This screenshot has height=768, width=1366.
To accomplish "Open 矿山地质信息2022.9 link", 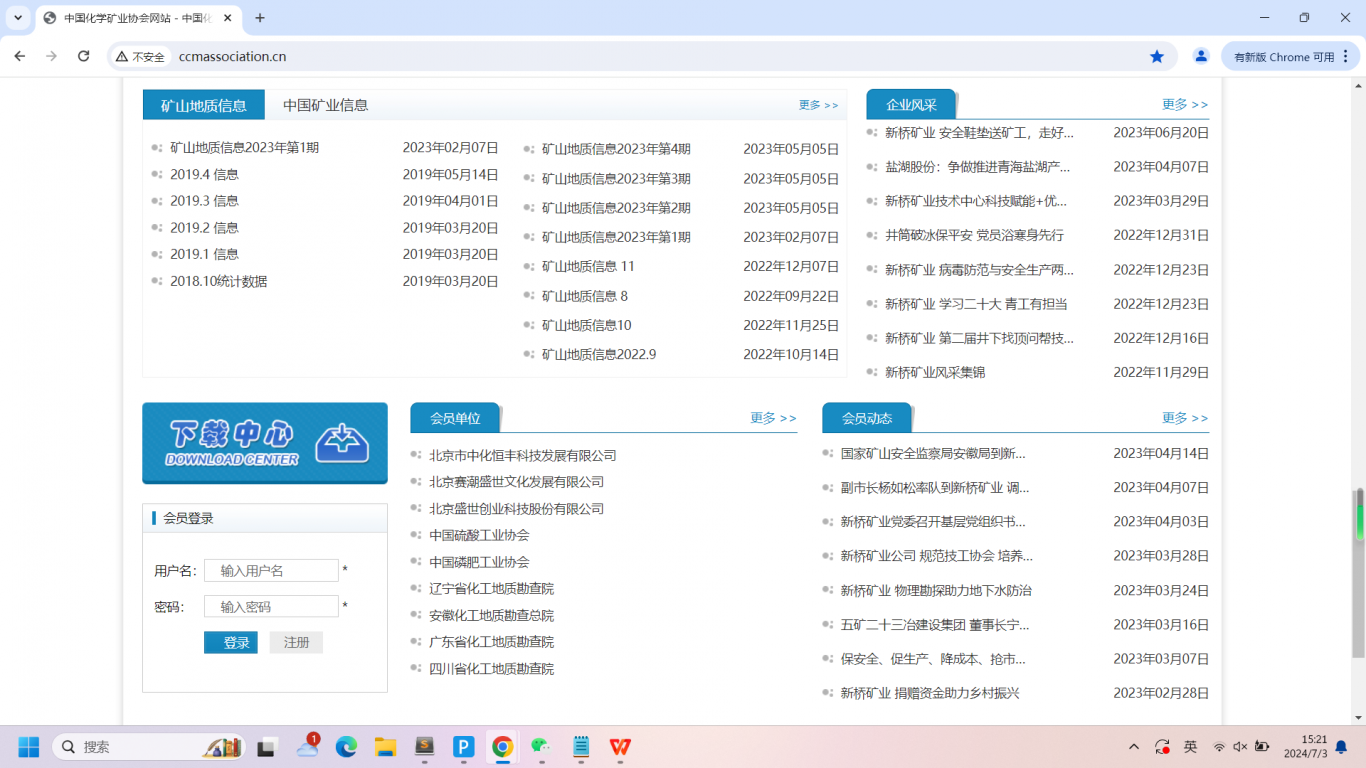I will (x=599, y=354).
